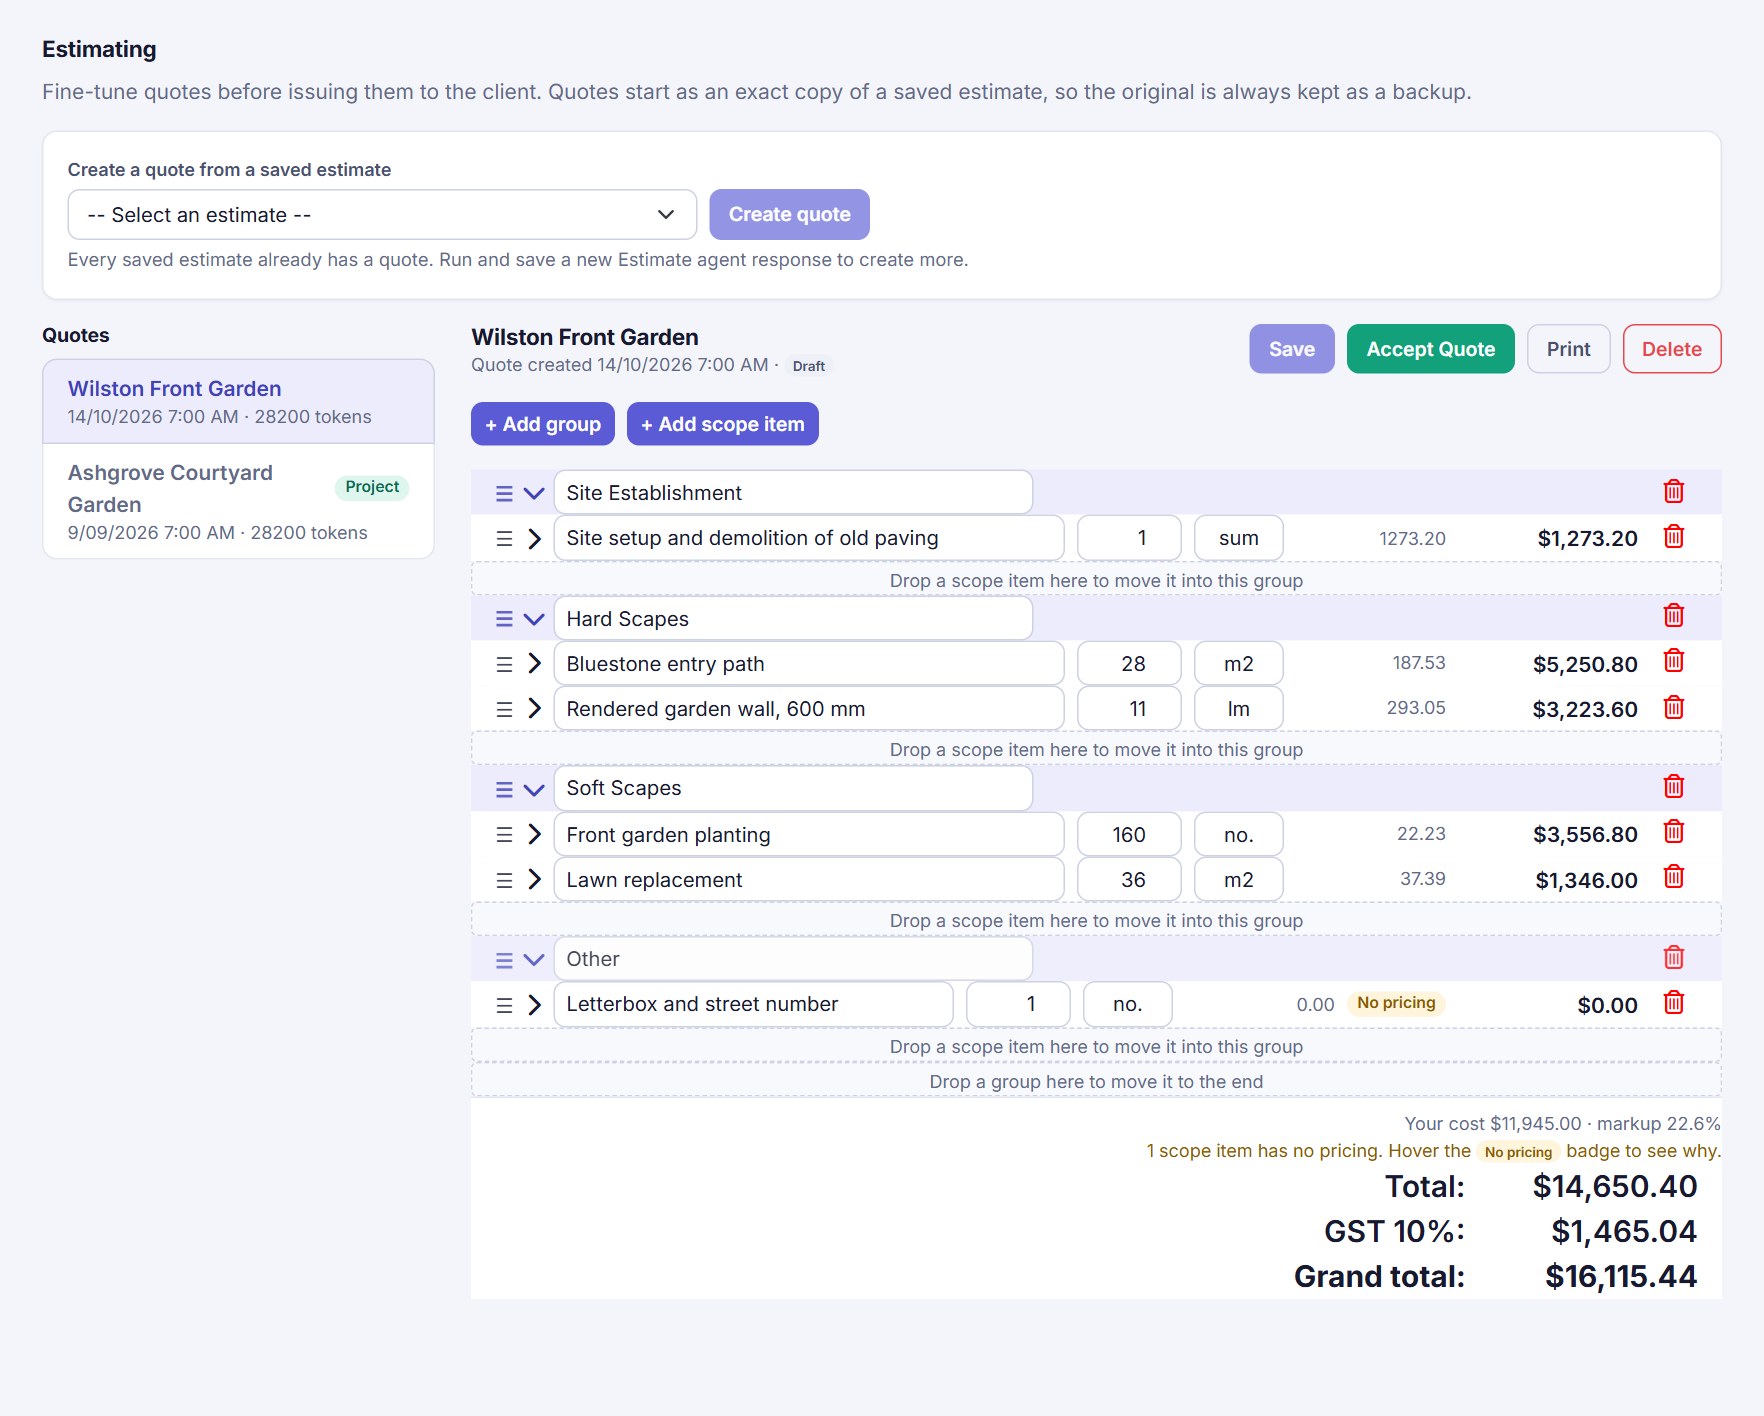Collapse the Soft Scapes group

(x=534, y=790)
